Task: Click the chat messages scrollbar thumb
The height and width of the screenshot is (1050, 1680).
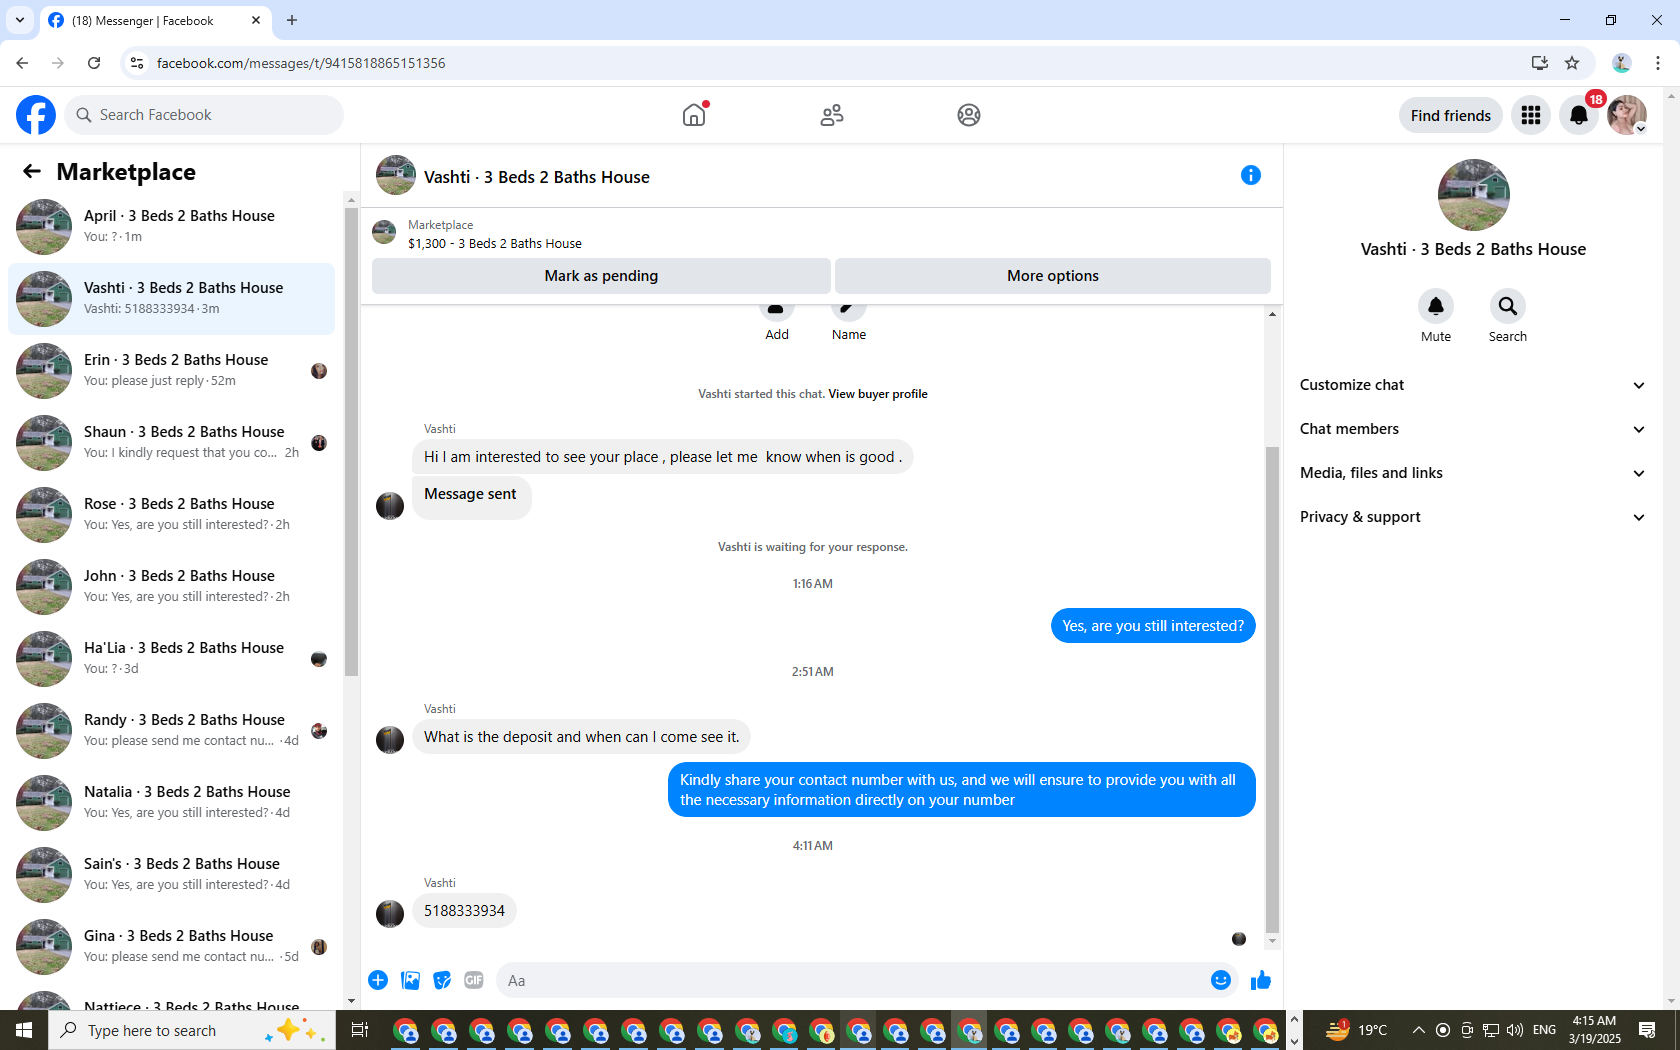Action: pyautogui.click(x=1272, y=690)
